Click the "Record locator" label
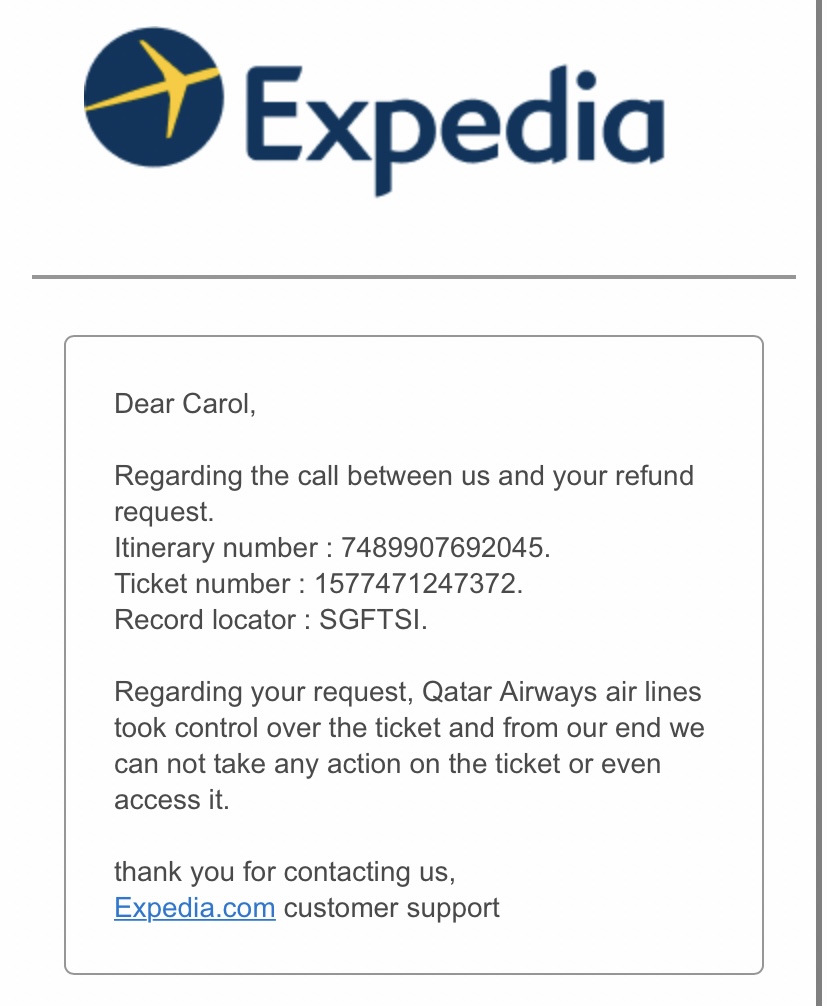 point(204,620)
